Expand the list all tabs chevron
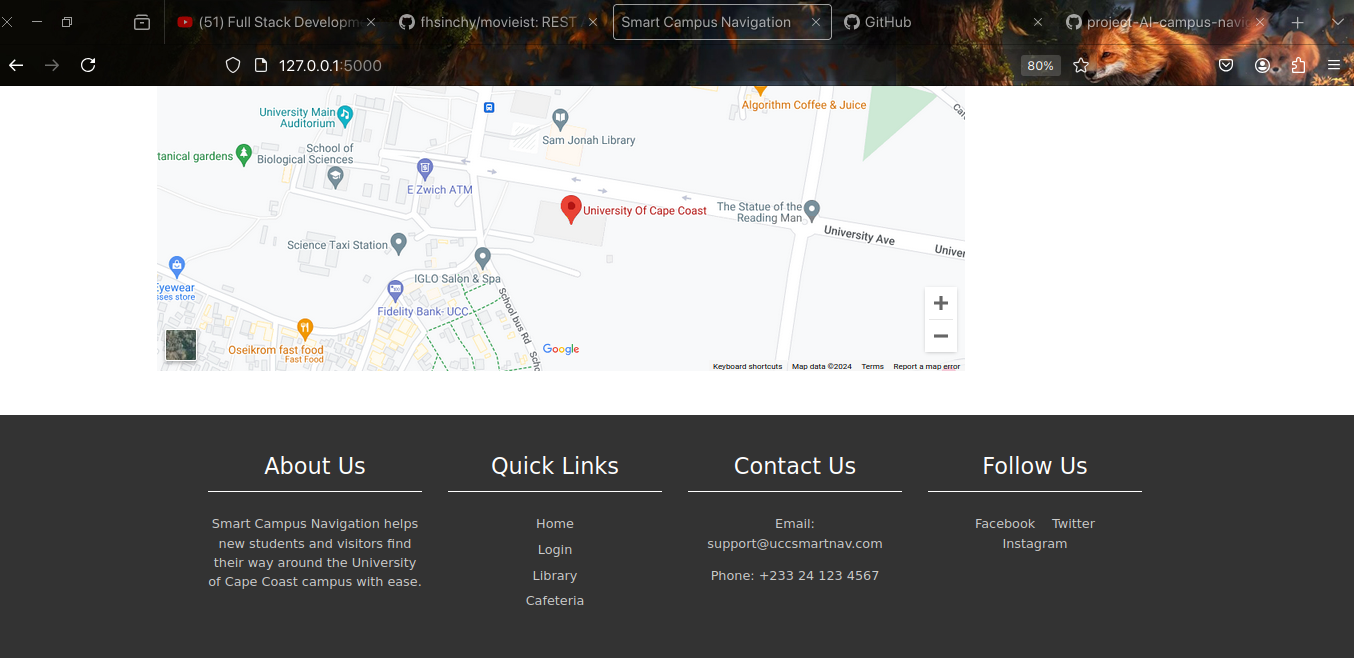Viewport: 1354px width, 658px height. tap(1337, 22)
